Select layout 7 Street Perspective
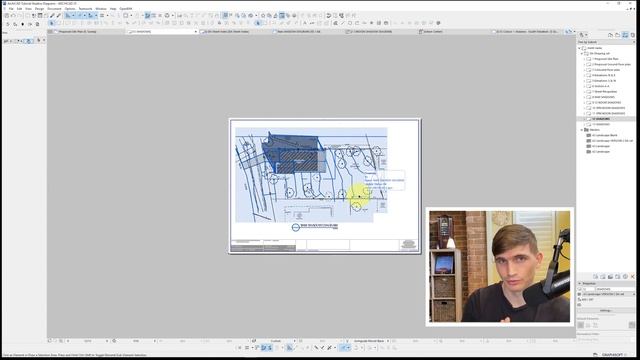The width and height of the screenshot is (640, 360). [x=604, y=91]
